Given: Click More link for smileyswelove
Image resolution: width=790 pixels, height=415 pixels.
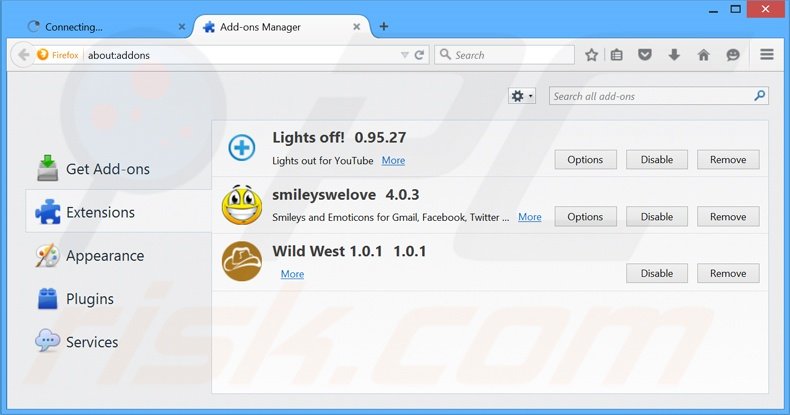Looking at the screenshot, I should [530, 217].
